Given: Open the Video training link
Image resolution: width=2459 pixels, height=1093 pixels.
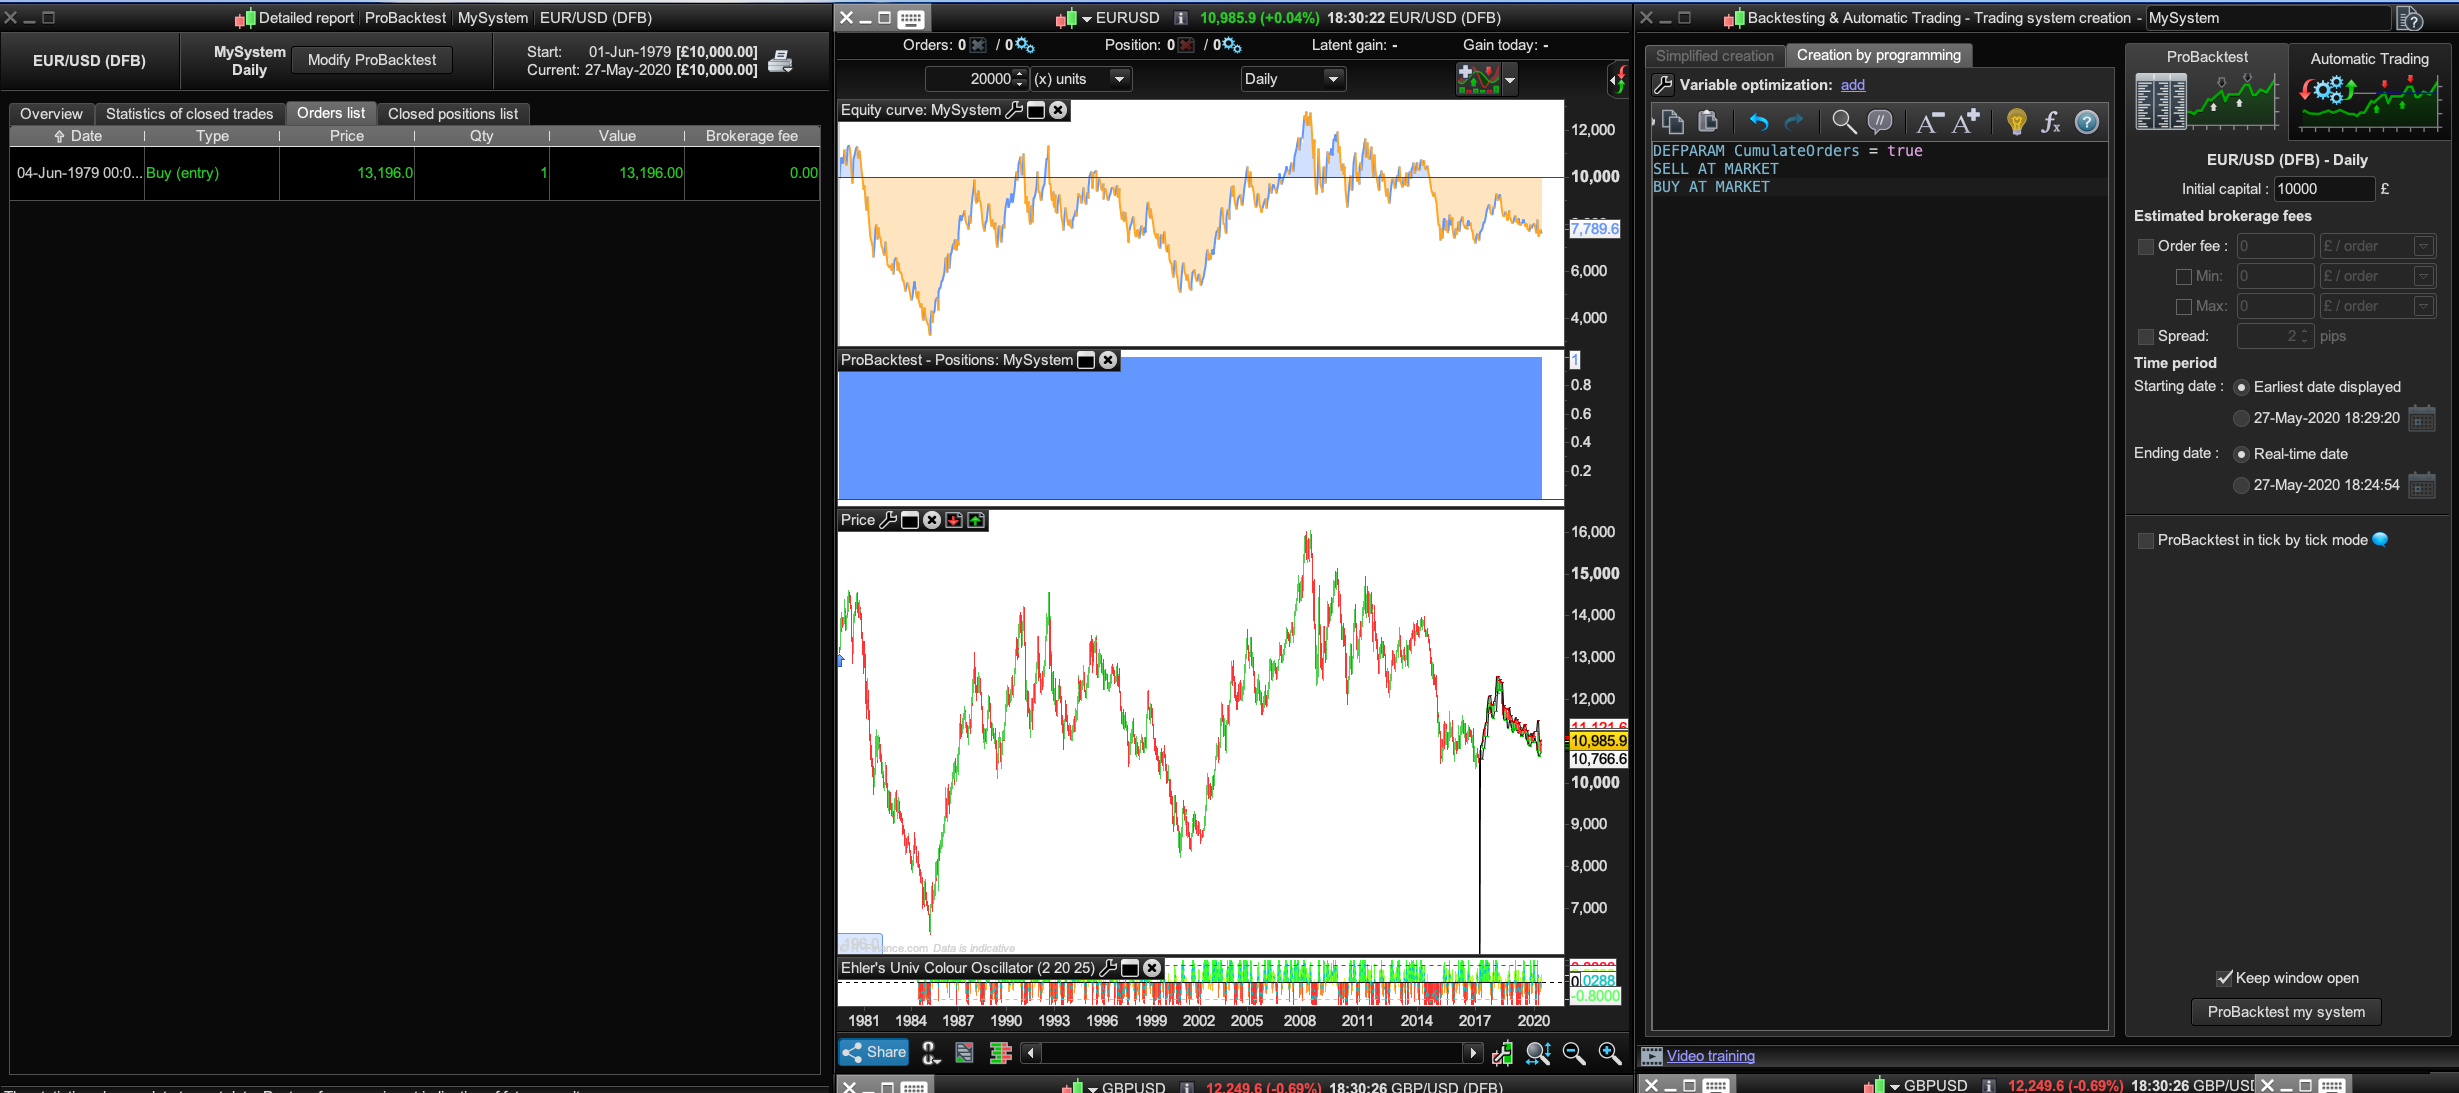Looking at the screenshot, I should point(1710,1056).
